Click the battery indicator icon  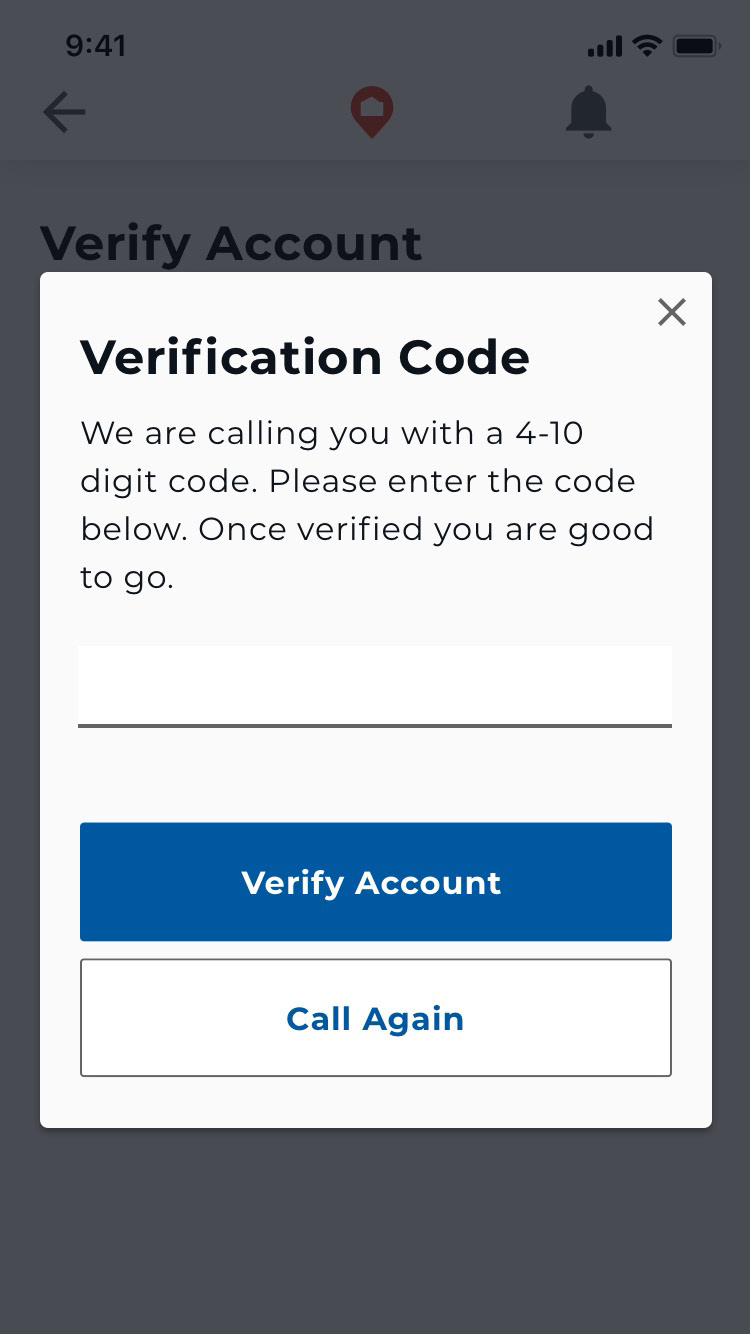point(696,46)
